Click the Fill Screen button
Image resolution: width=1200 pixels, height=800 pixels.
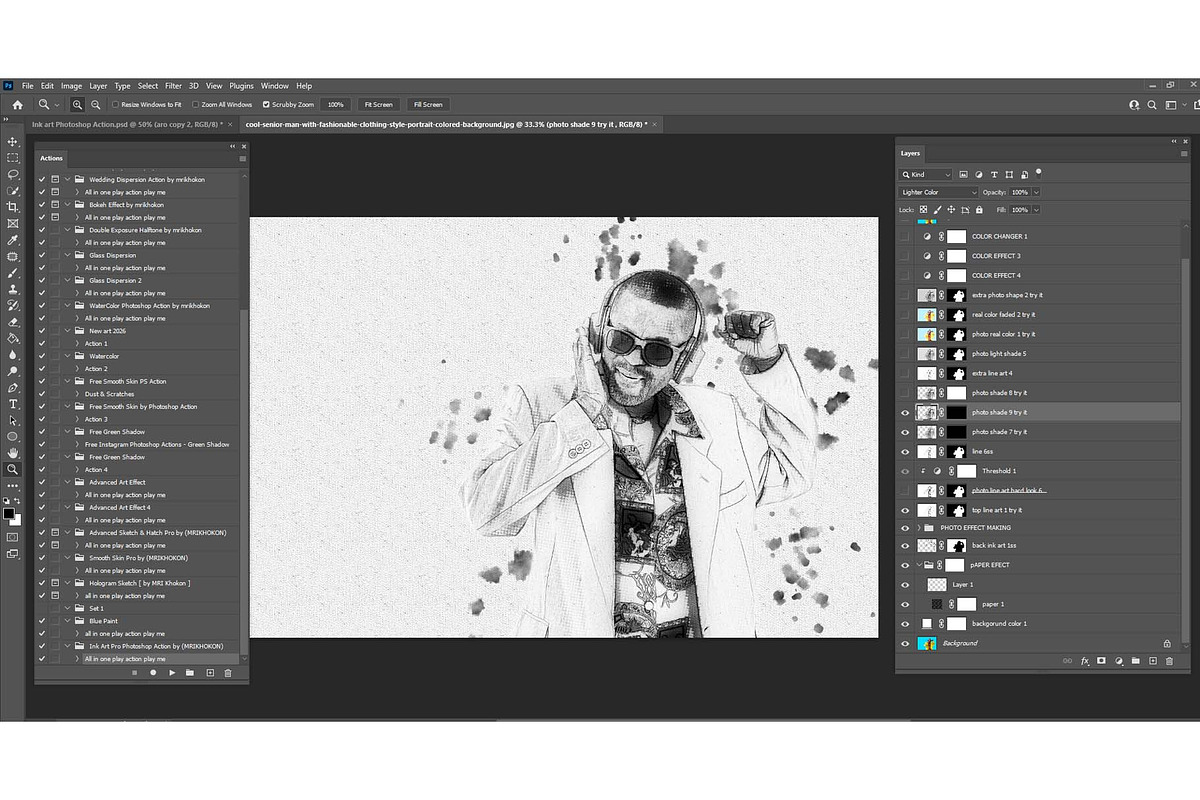(x=428, y=104)
